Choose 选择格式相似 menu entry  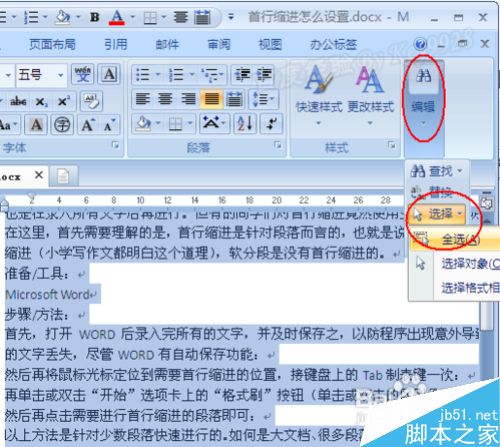(x=455, y=288)
